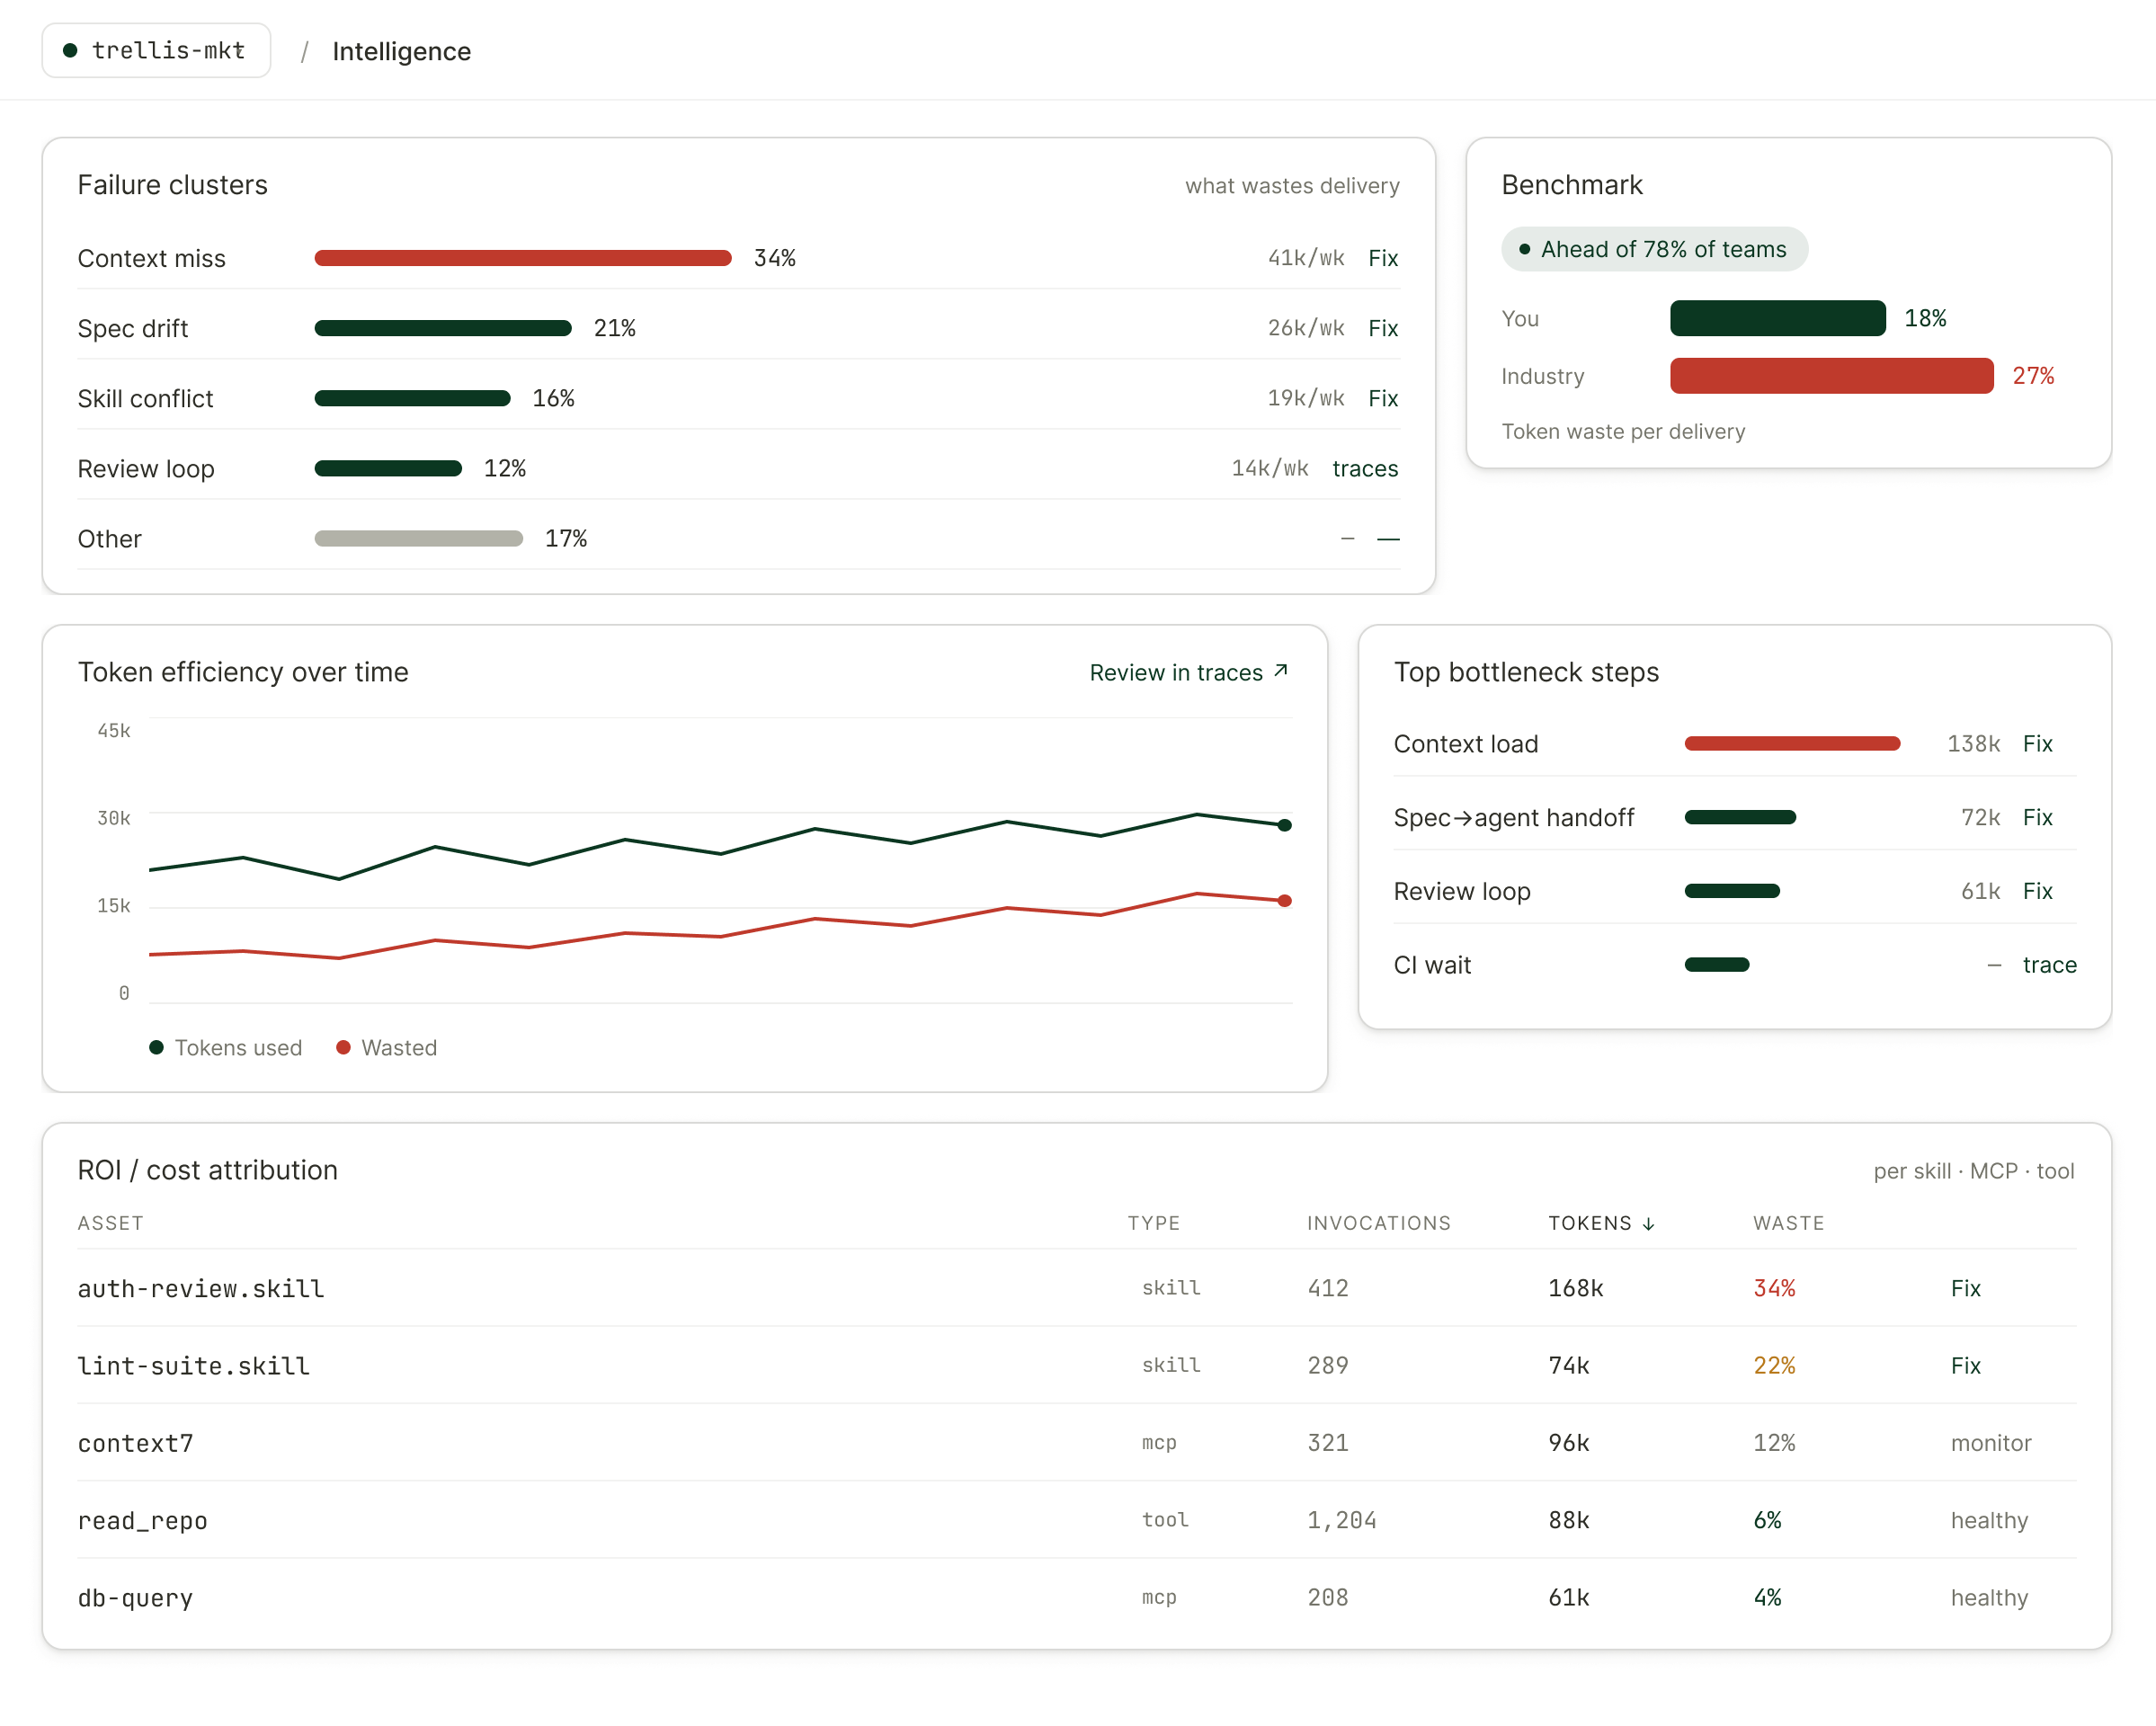Click Fix for lint-suite.skill
2156x1726 pixels.
pos(1965,1365)
